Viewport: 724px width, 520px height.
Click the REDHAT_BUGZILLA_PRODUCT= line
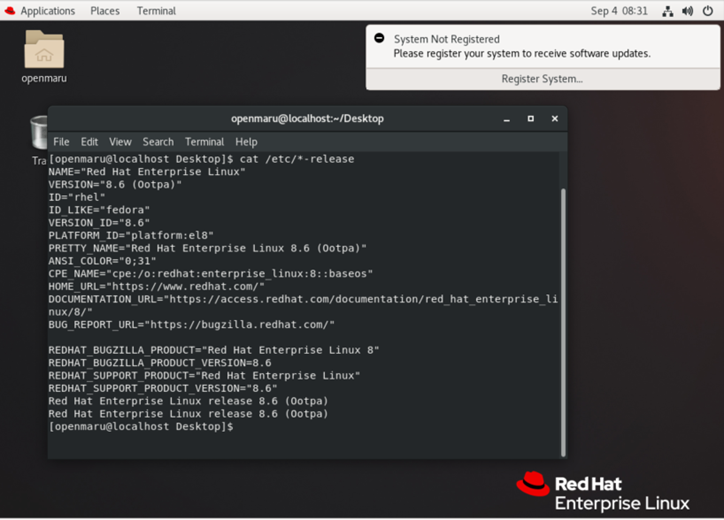(x=214, y=350)
